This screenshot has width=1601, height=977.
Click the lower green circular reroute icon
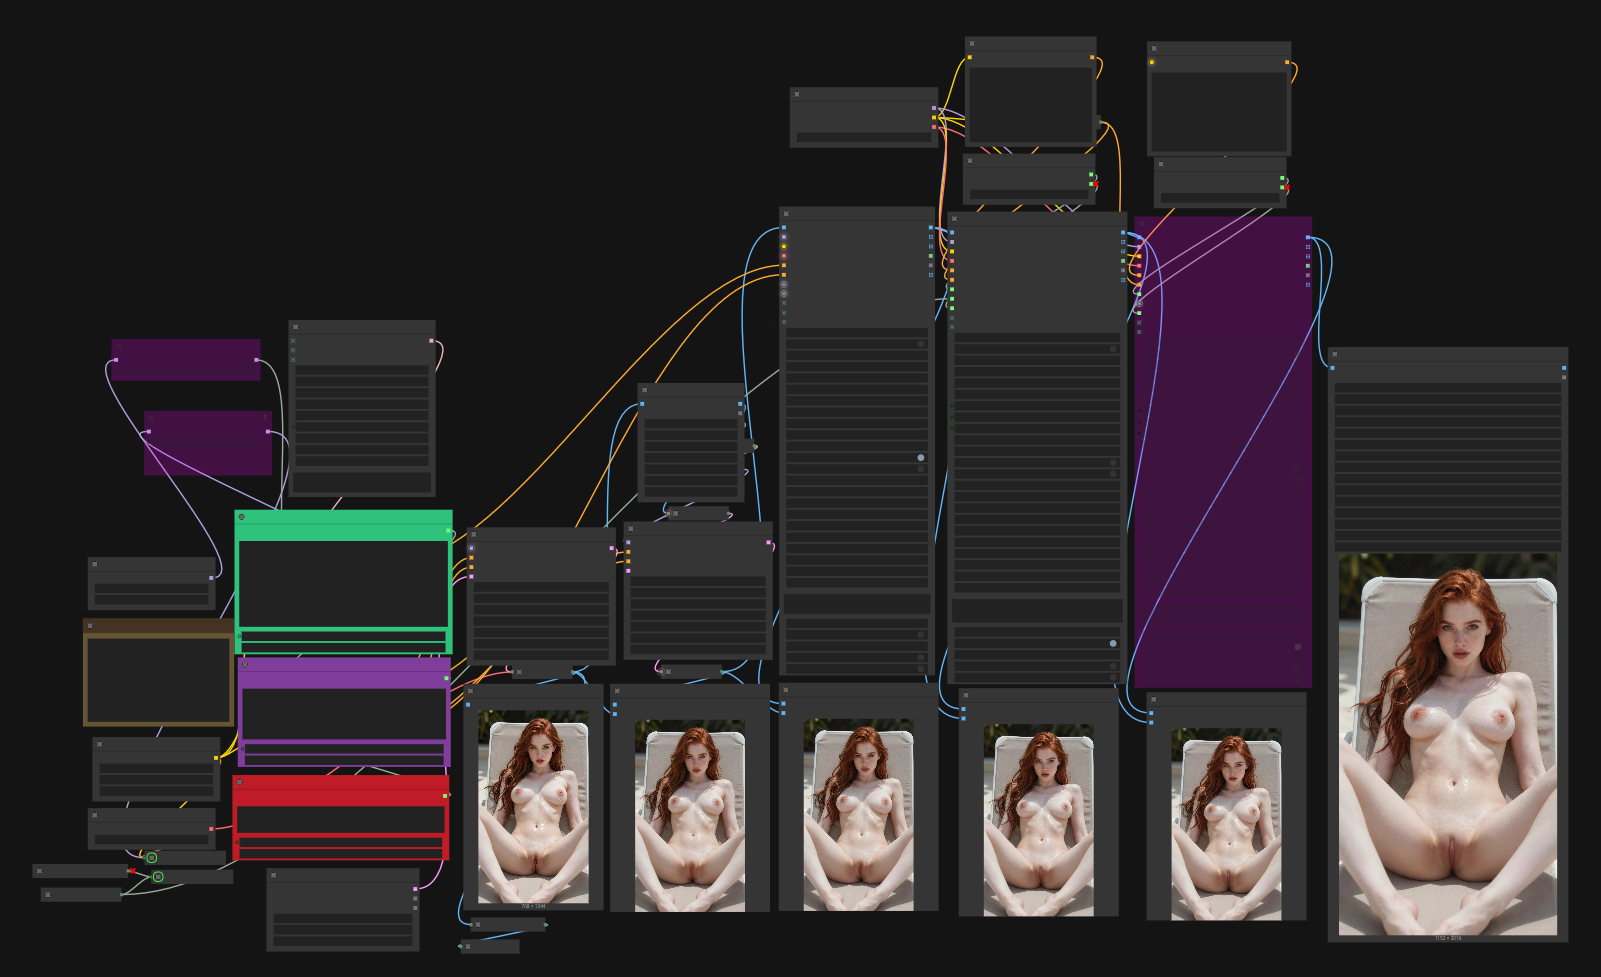[x=158, y=877]
